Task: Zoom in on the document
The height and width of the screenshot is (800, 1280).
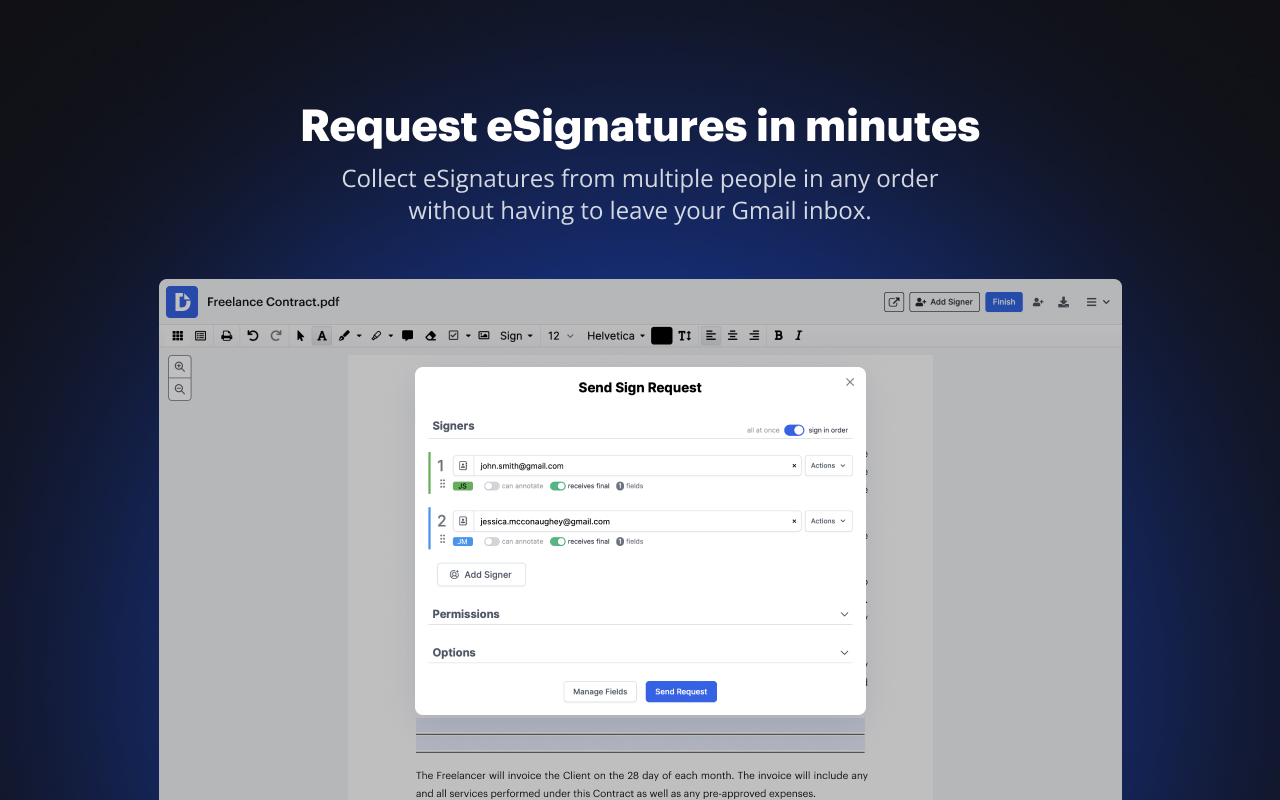Action: (180, 367)
